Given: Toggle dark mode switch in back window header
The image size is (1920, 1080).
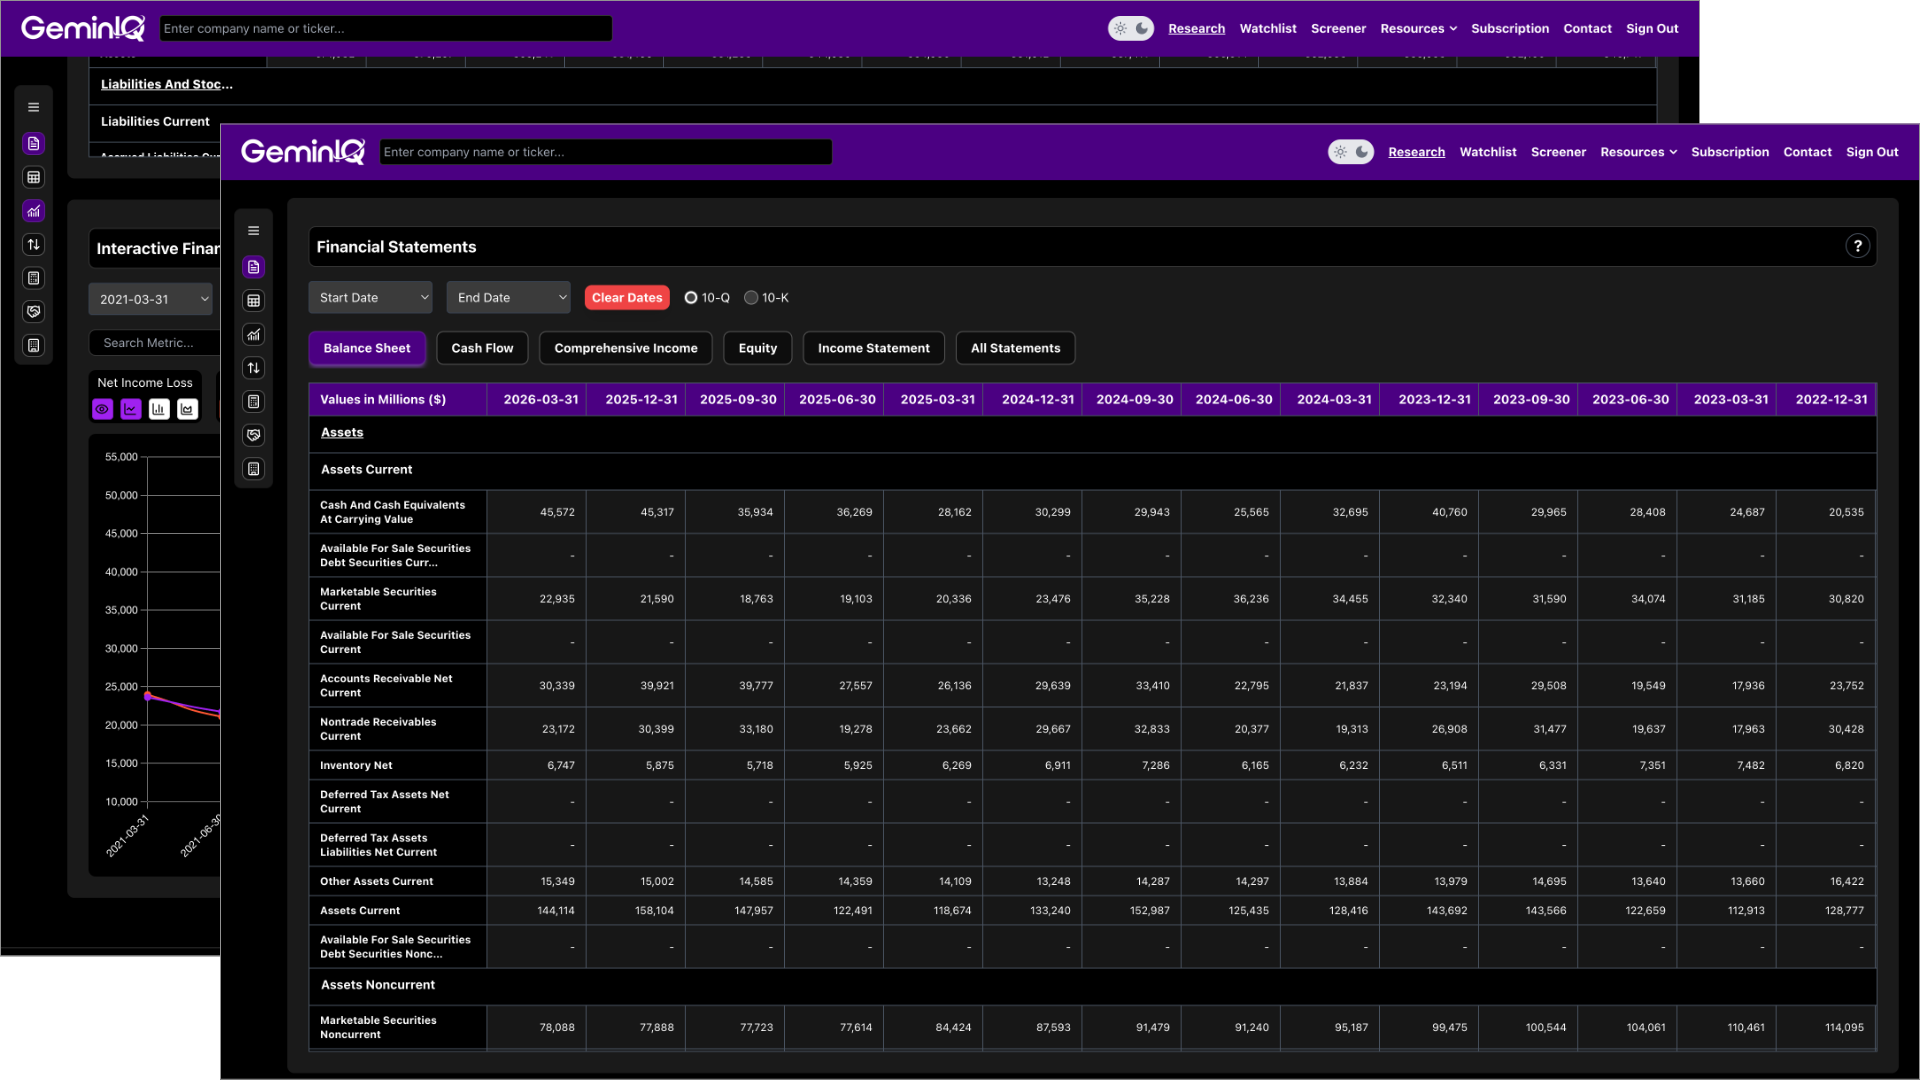Looking at the screenshot, I should tap(1131, 28).
